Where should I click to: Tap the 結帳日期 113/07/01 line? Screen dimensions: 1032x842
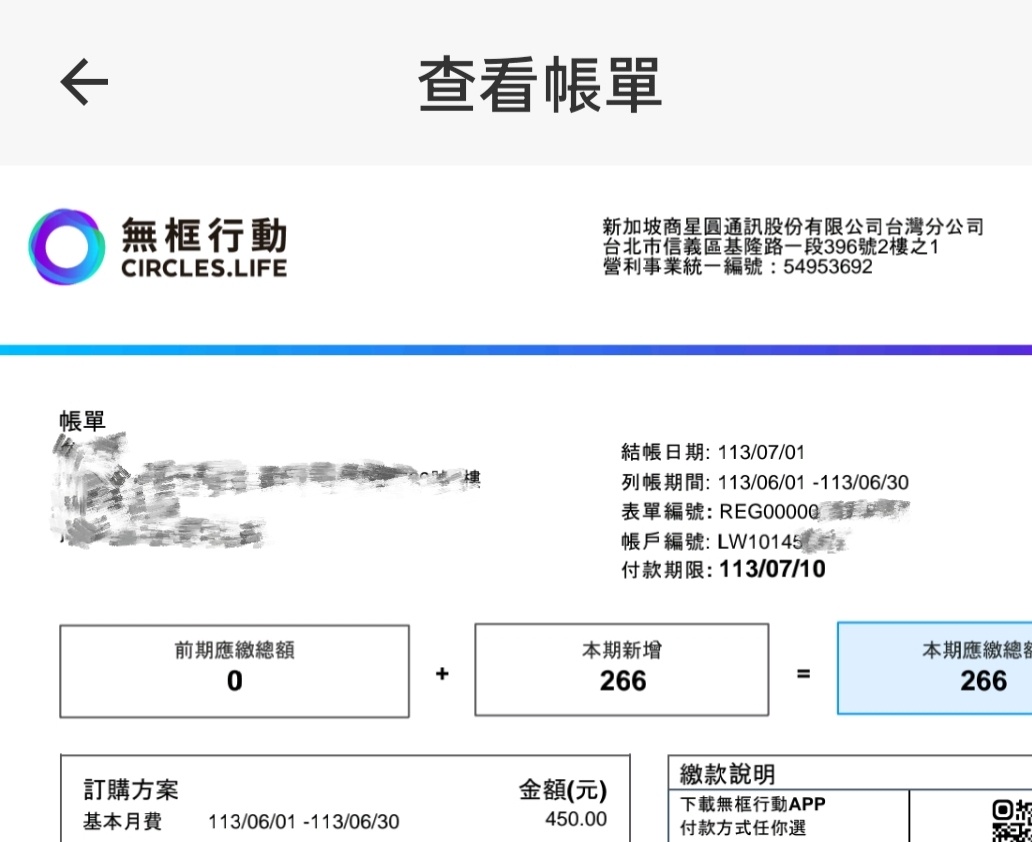[x=713, y=452]
